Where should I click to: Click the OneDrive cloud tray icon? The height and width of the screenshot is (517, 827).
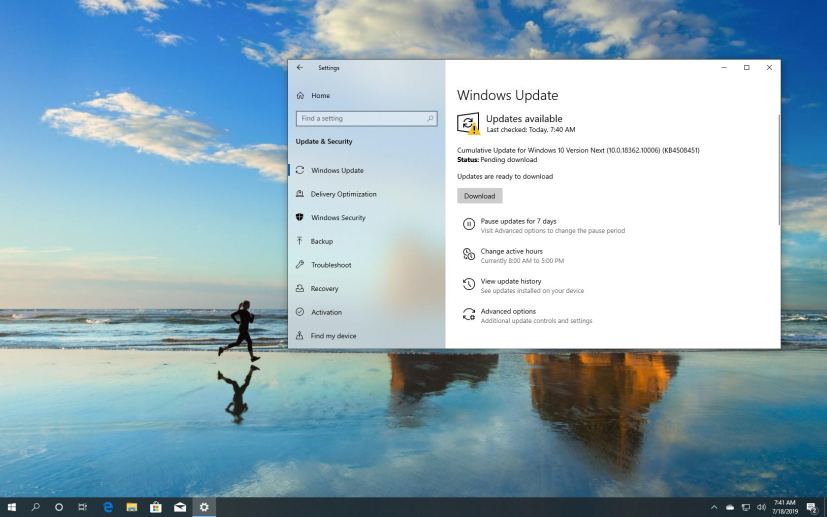tap(730, 508)
